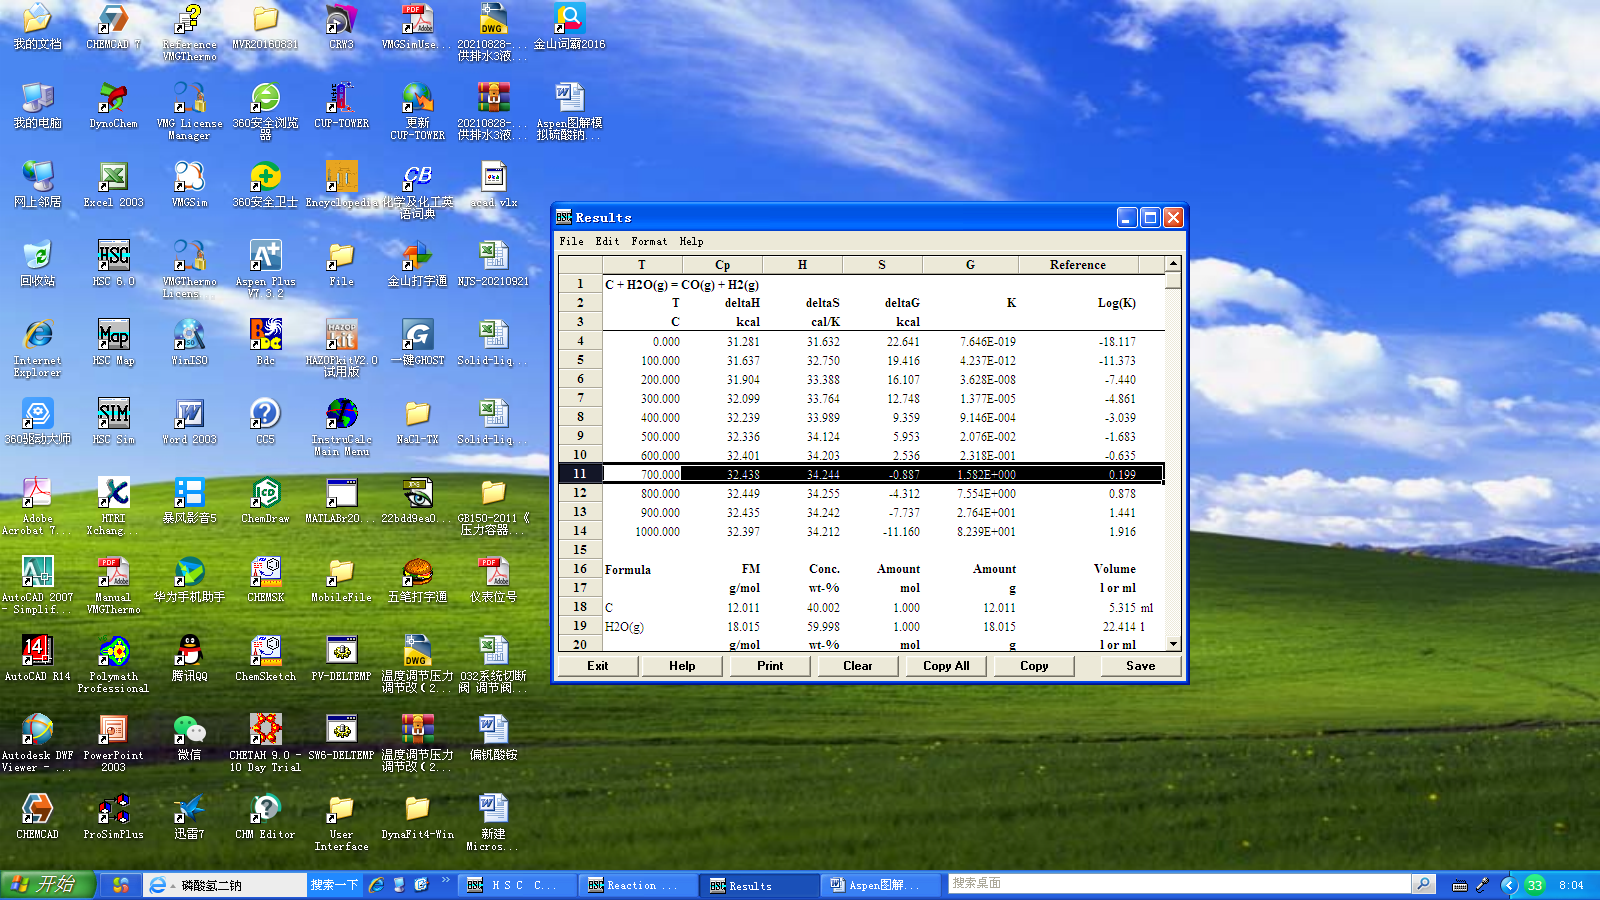Select the 22.414 volume cell
Viewport: 1600px width, 900px height.
coord(1078,627)
